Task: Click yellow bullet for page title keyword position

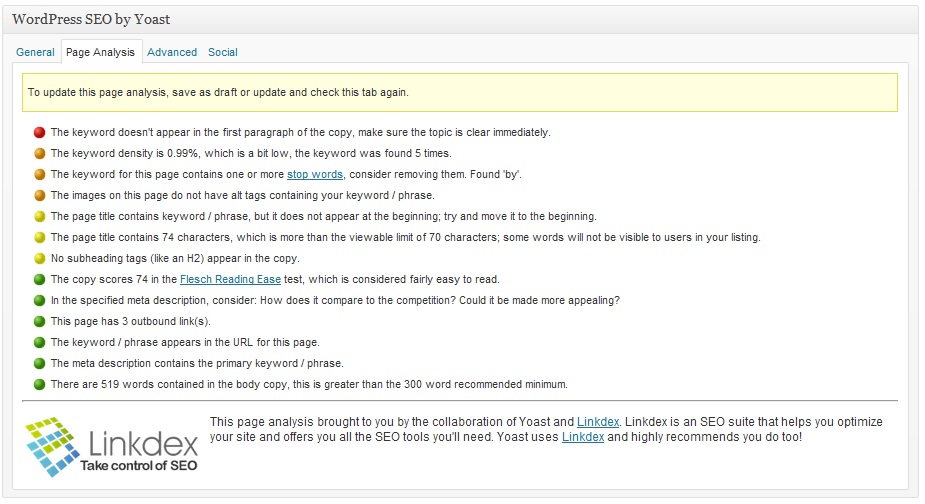Action: point(40,217)
